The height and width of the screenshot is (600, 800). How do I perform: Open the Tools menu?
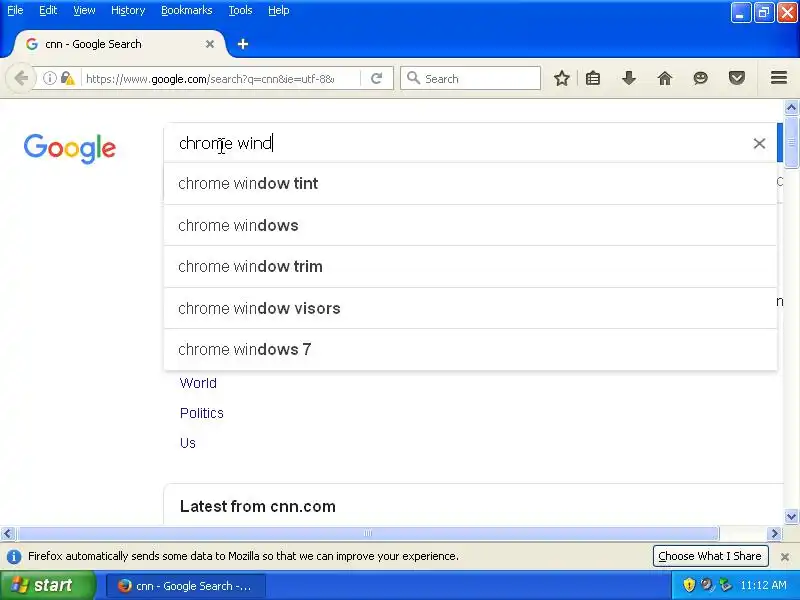[240, 10]
